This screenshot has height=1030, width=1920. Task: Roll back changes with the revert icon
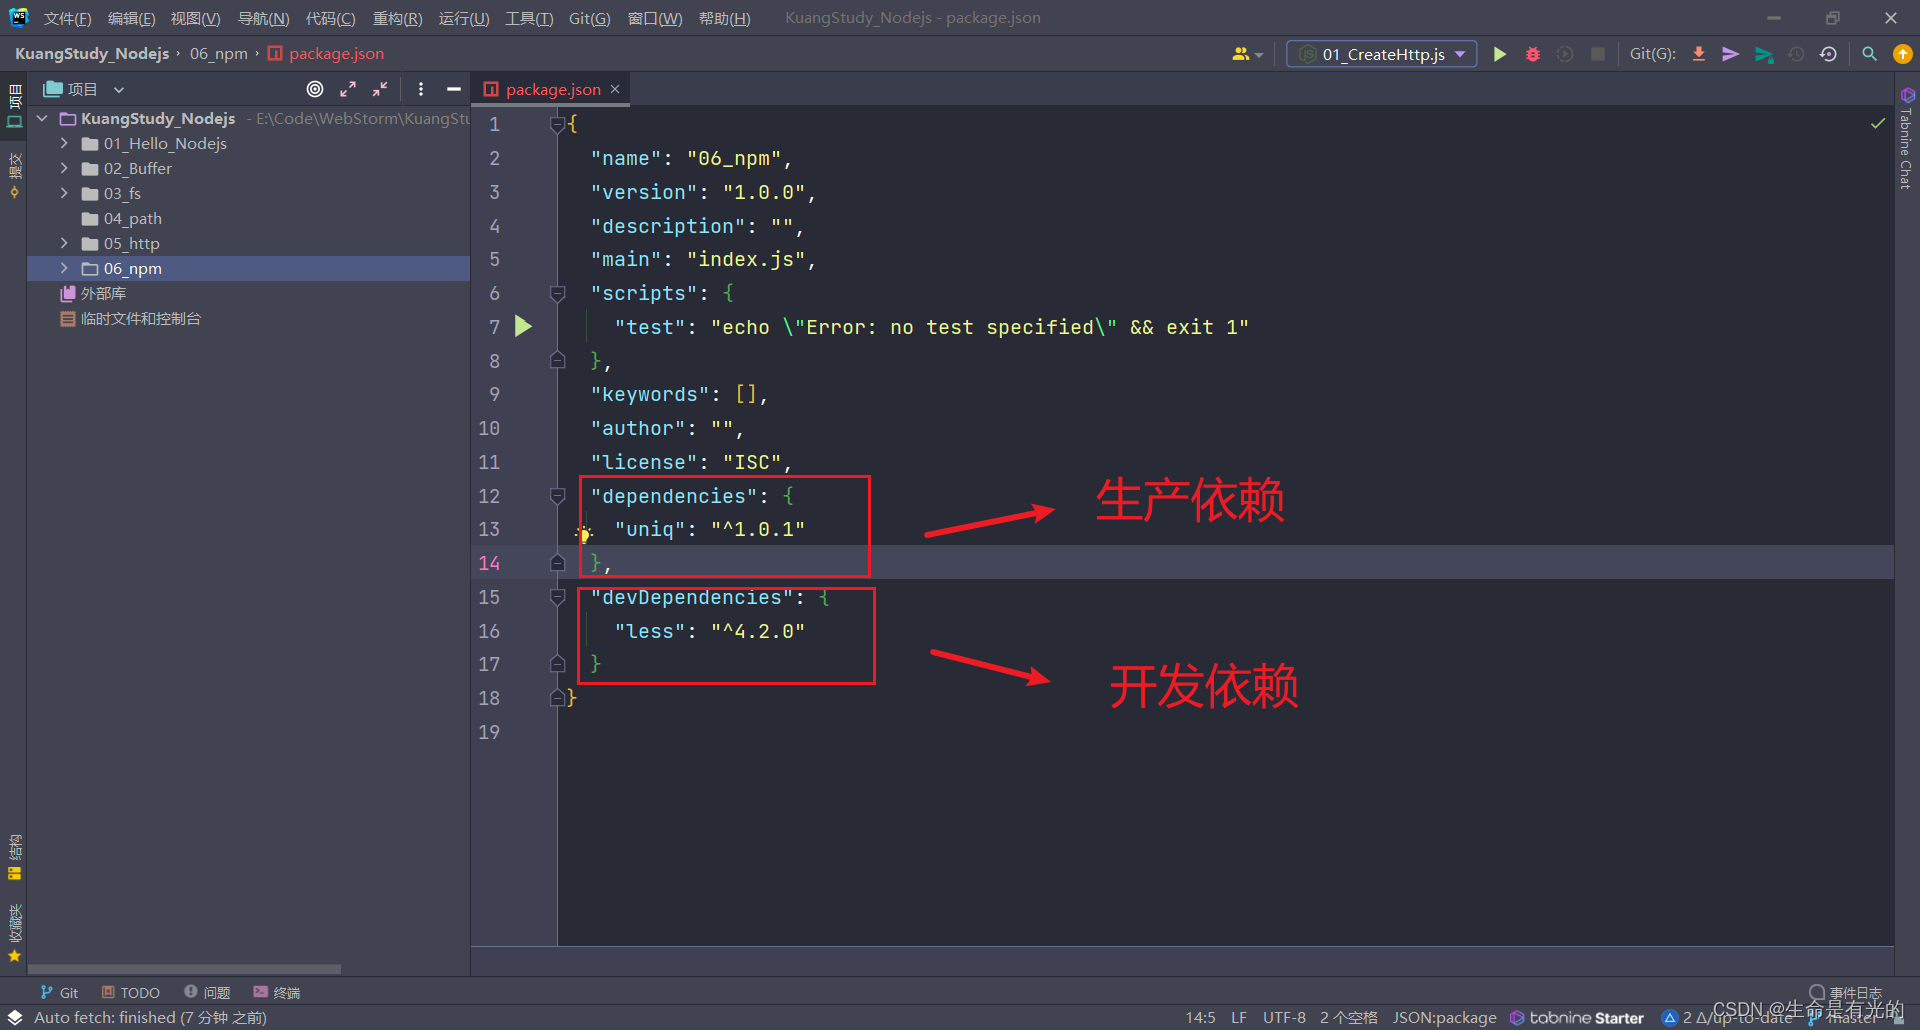click(x=1828, y=54)
